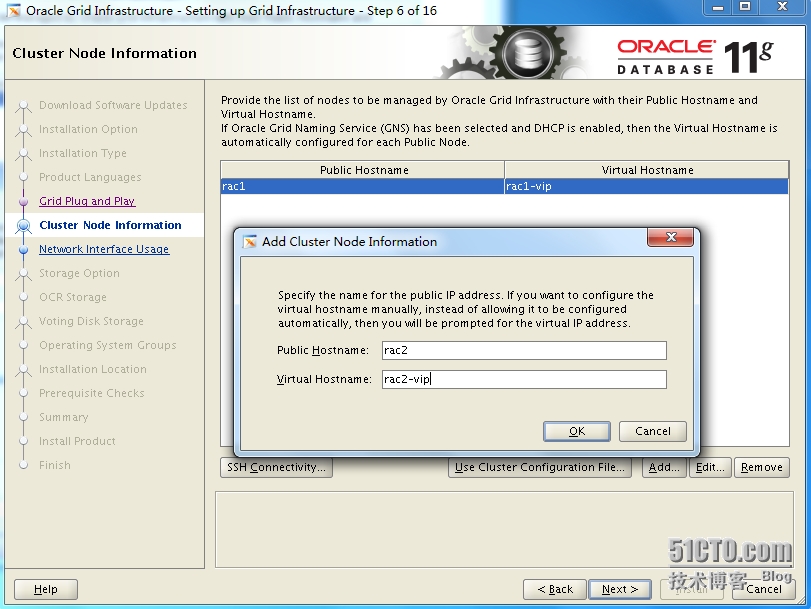Click OK in Add Cluster Node dialog
The height and width of the screenshot is (609, 811).
click(577, 431)
